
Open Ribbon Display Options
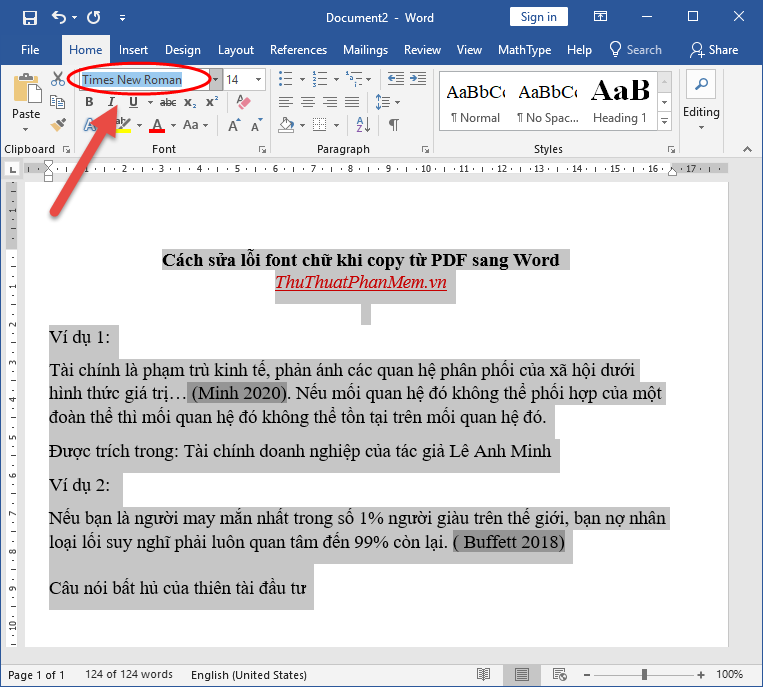(600, 17)
